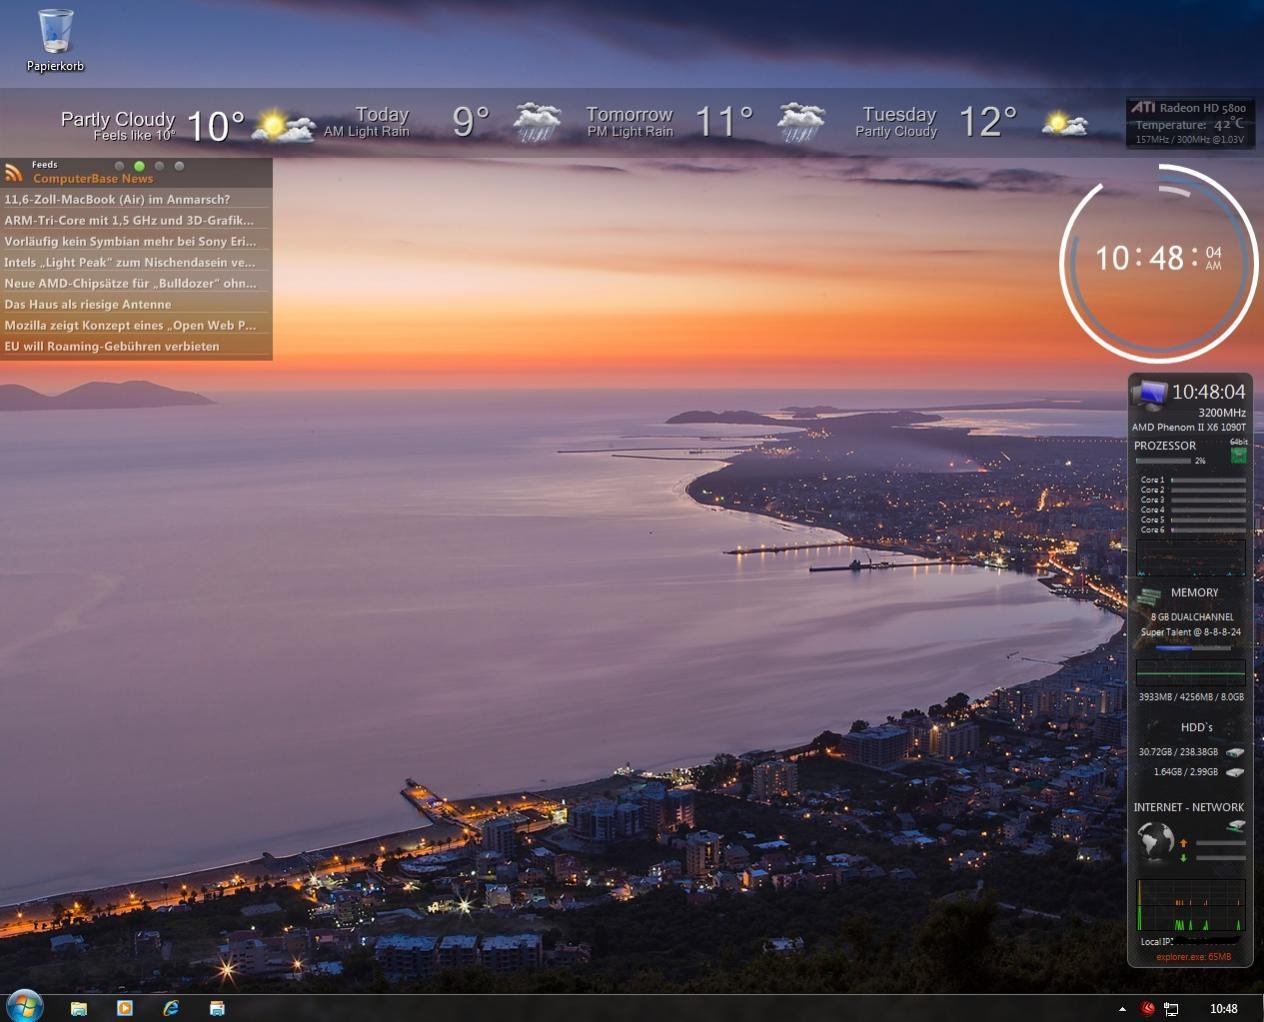Select the fourth feed page dot

179,166
